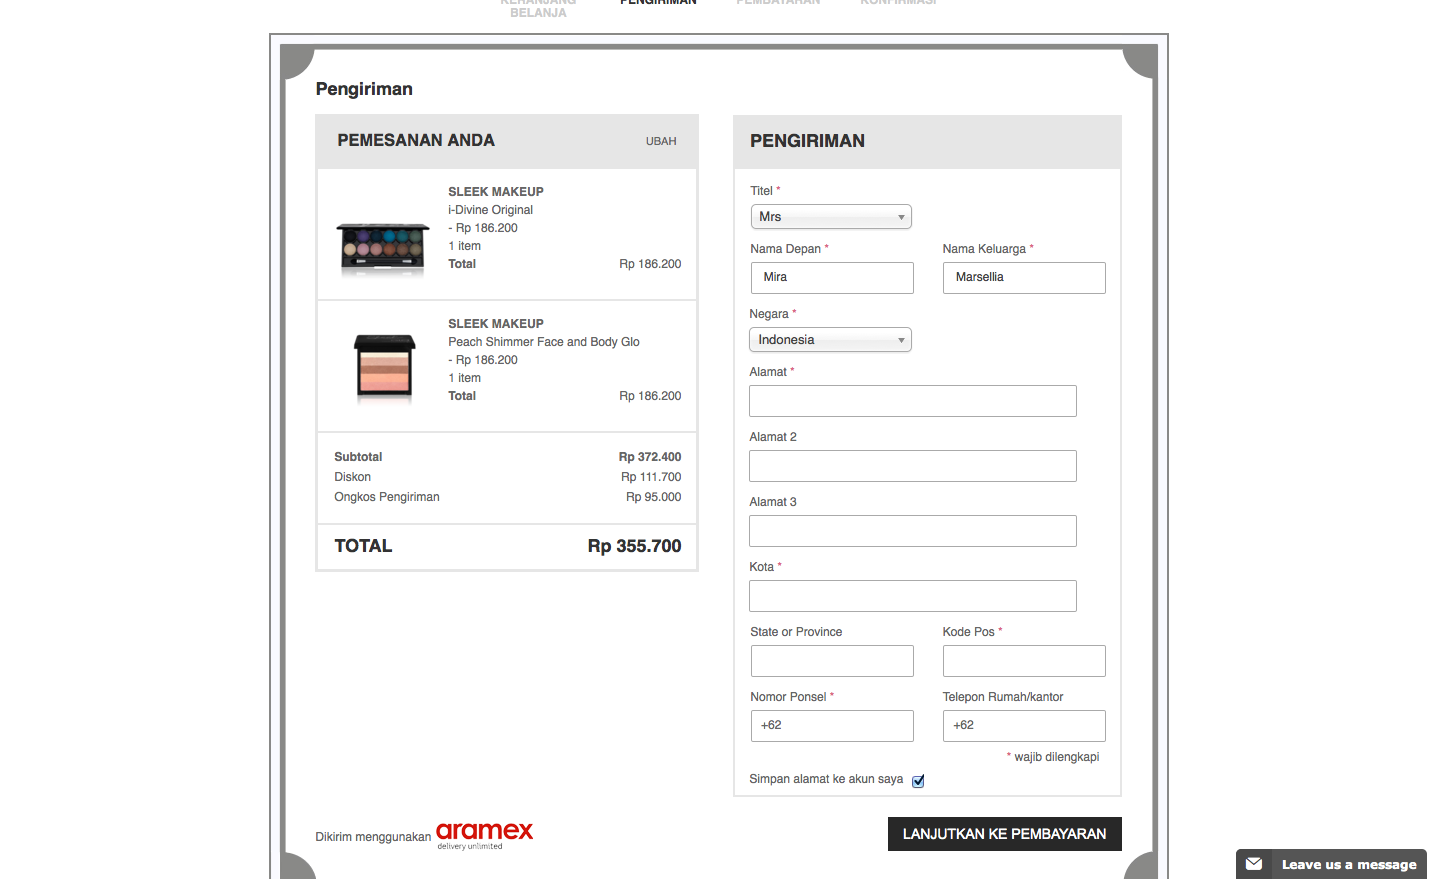Go to the Keranjang Belanja step

click(538, 9)
